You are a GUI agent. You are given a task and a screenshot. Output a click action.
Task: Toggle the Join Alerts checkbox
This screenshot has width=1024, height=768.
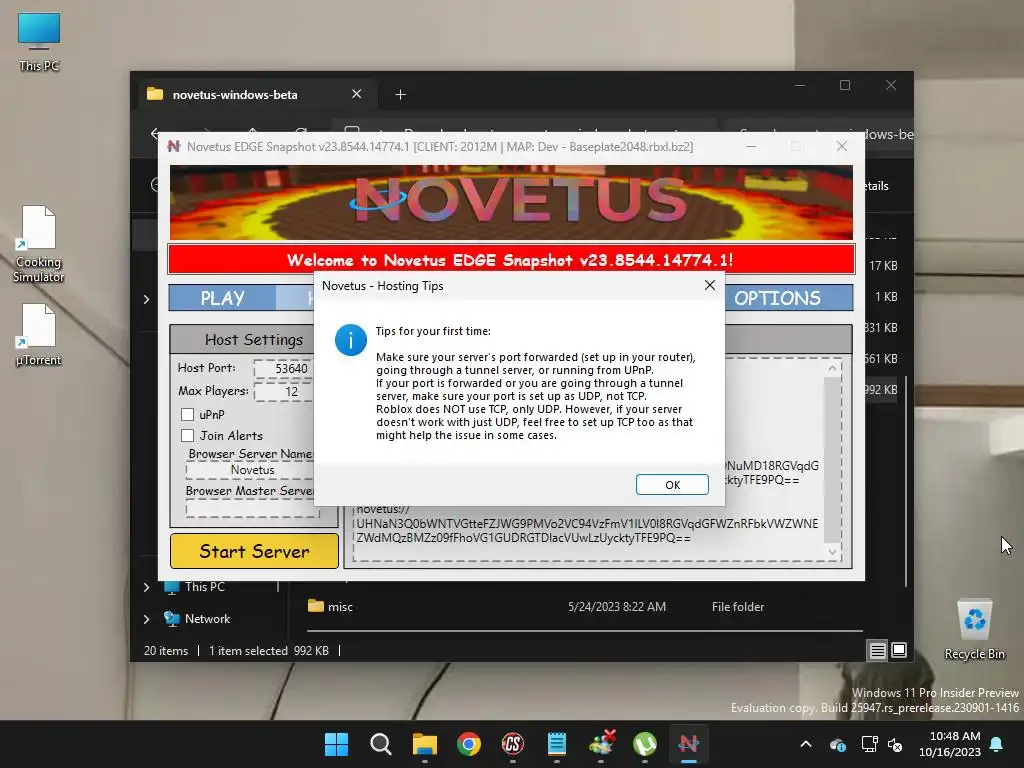(x=187, y=436)
